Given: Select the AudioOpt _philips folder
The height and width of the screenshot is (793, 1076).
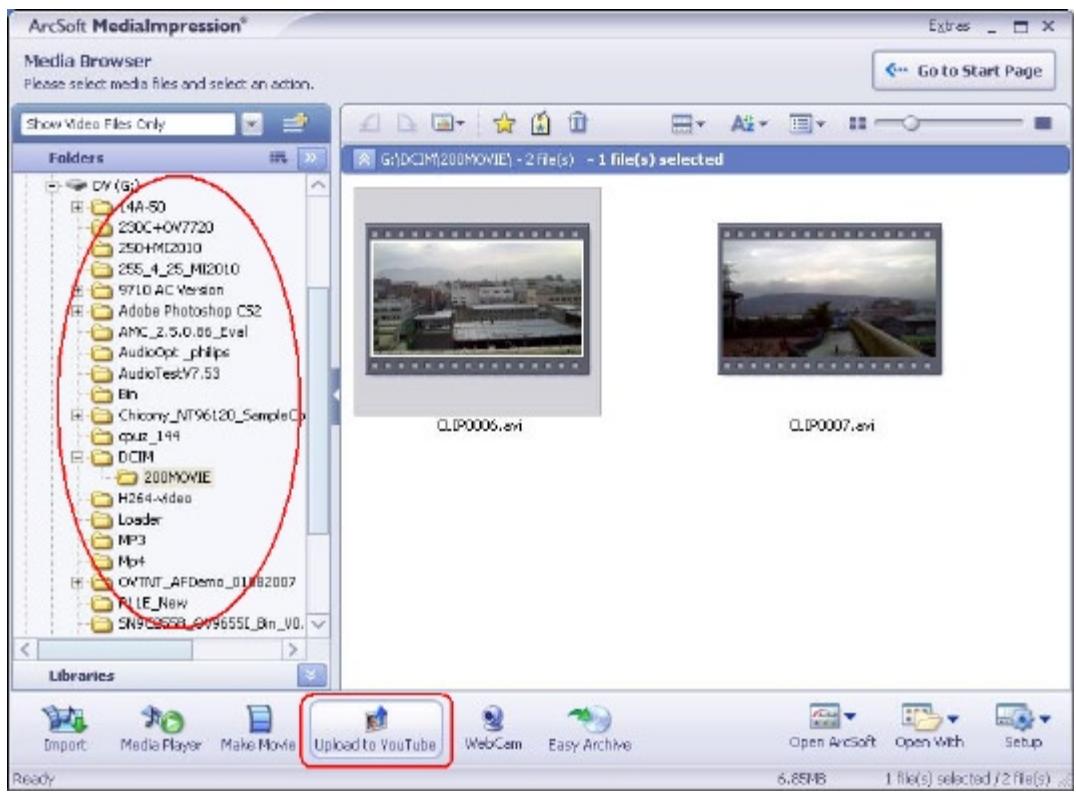Looking at the screenshot, I should (161, 353).
